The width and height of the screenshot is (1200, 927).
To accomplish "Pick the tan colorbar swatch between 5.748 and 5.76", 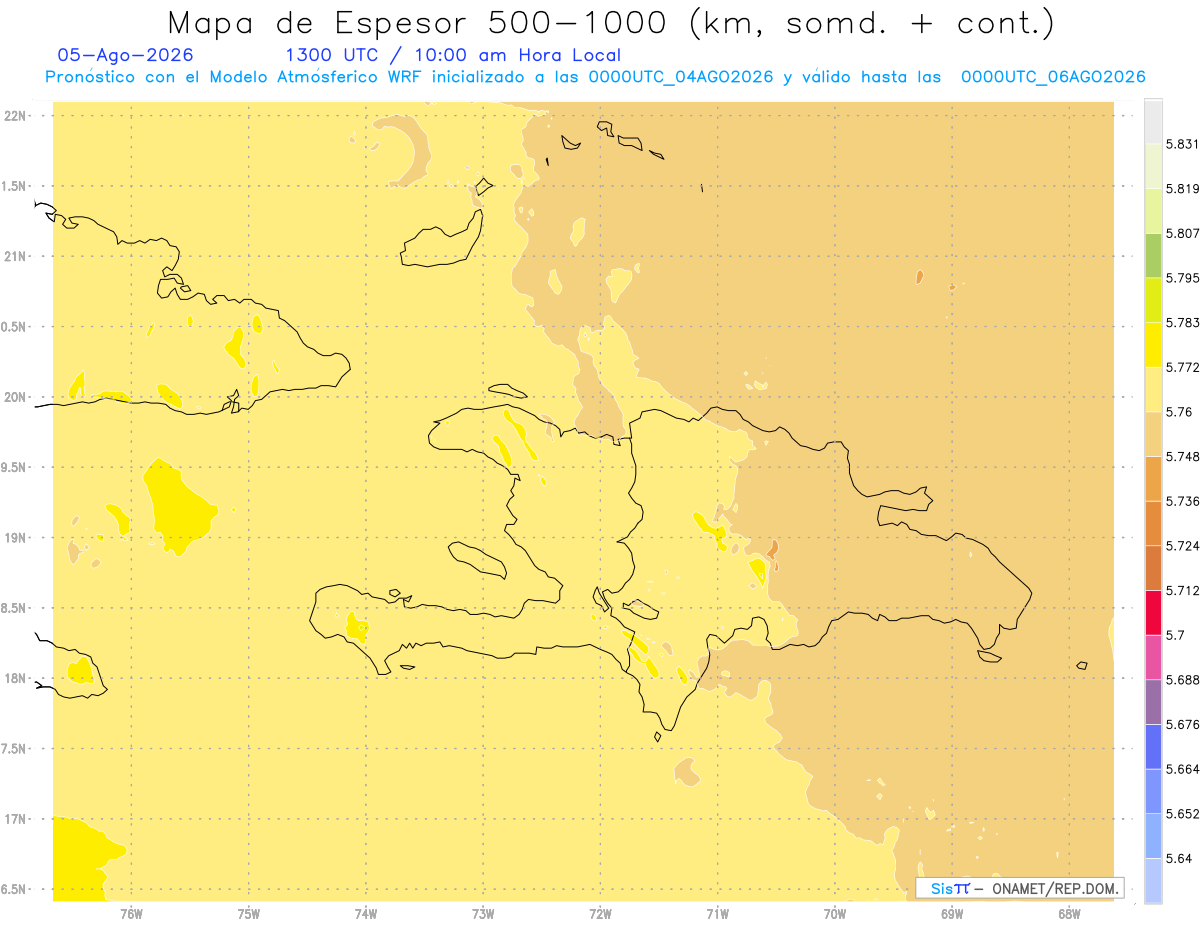I will (1153, 434).
